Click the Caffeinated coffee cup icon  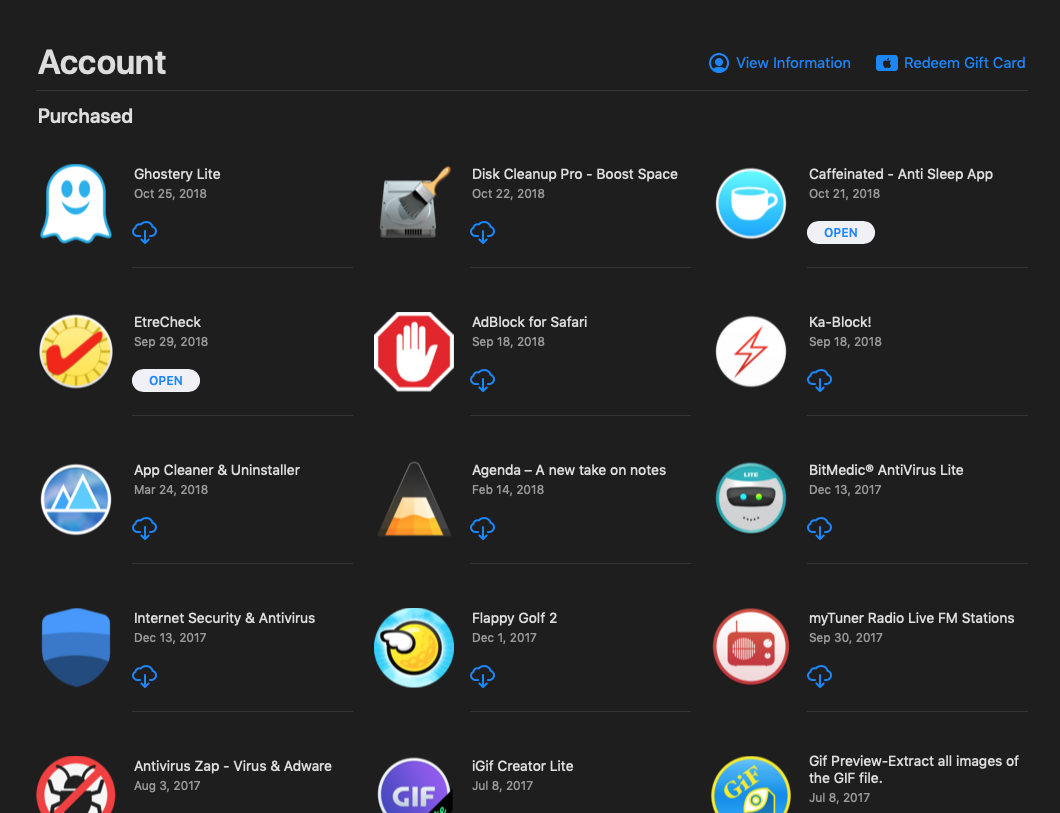pos(750,203)
